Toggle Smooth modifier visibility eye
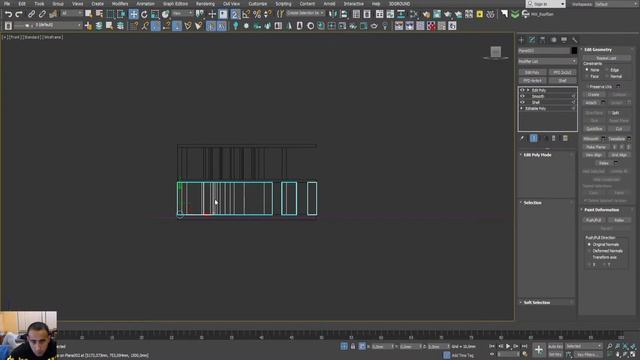The width and height of the screenshot is (640, 360). click(522, 96)
